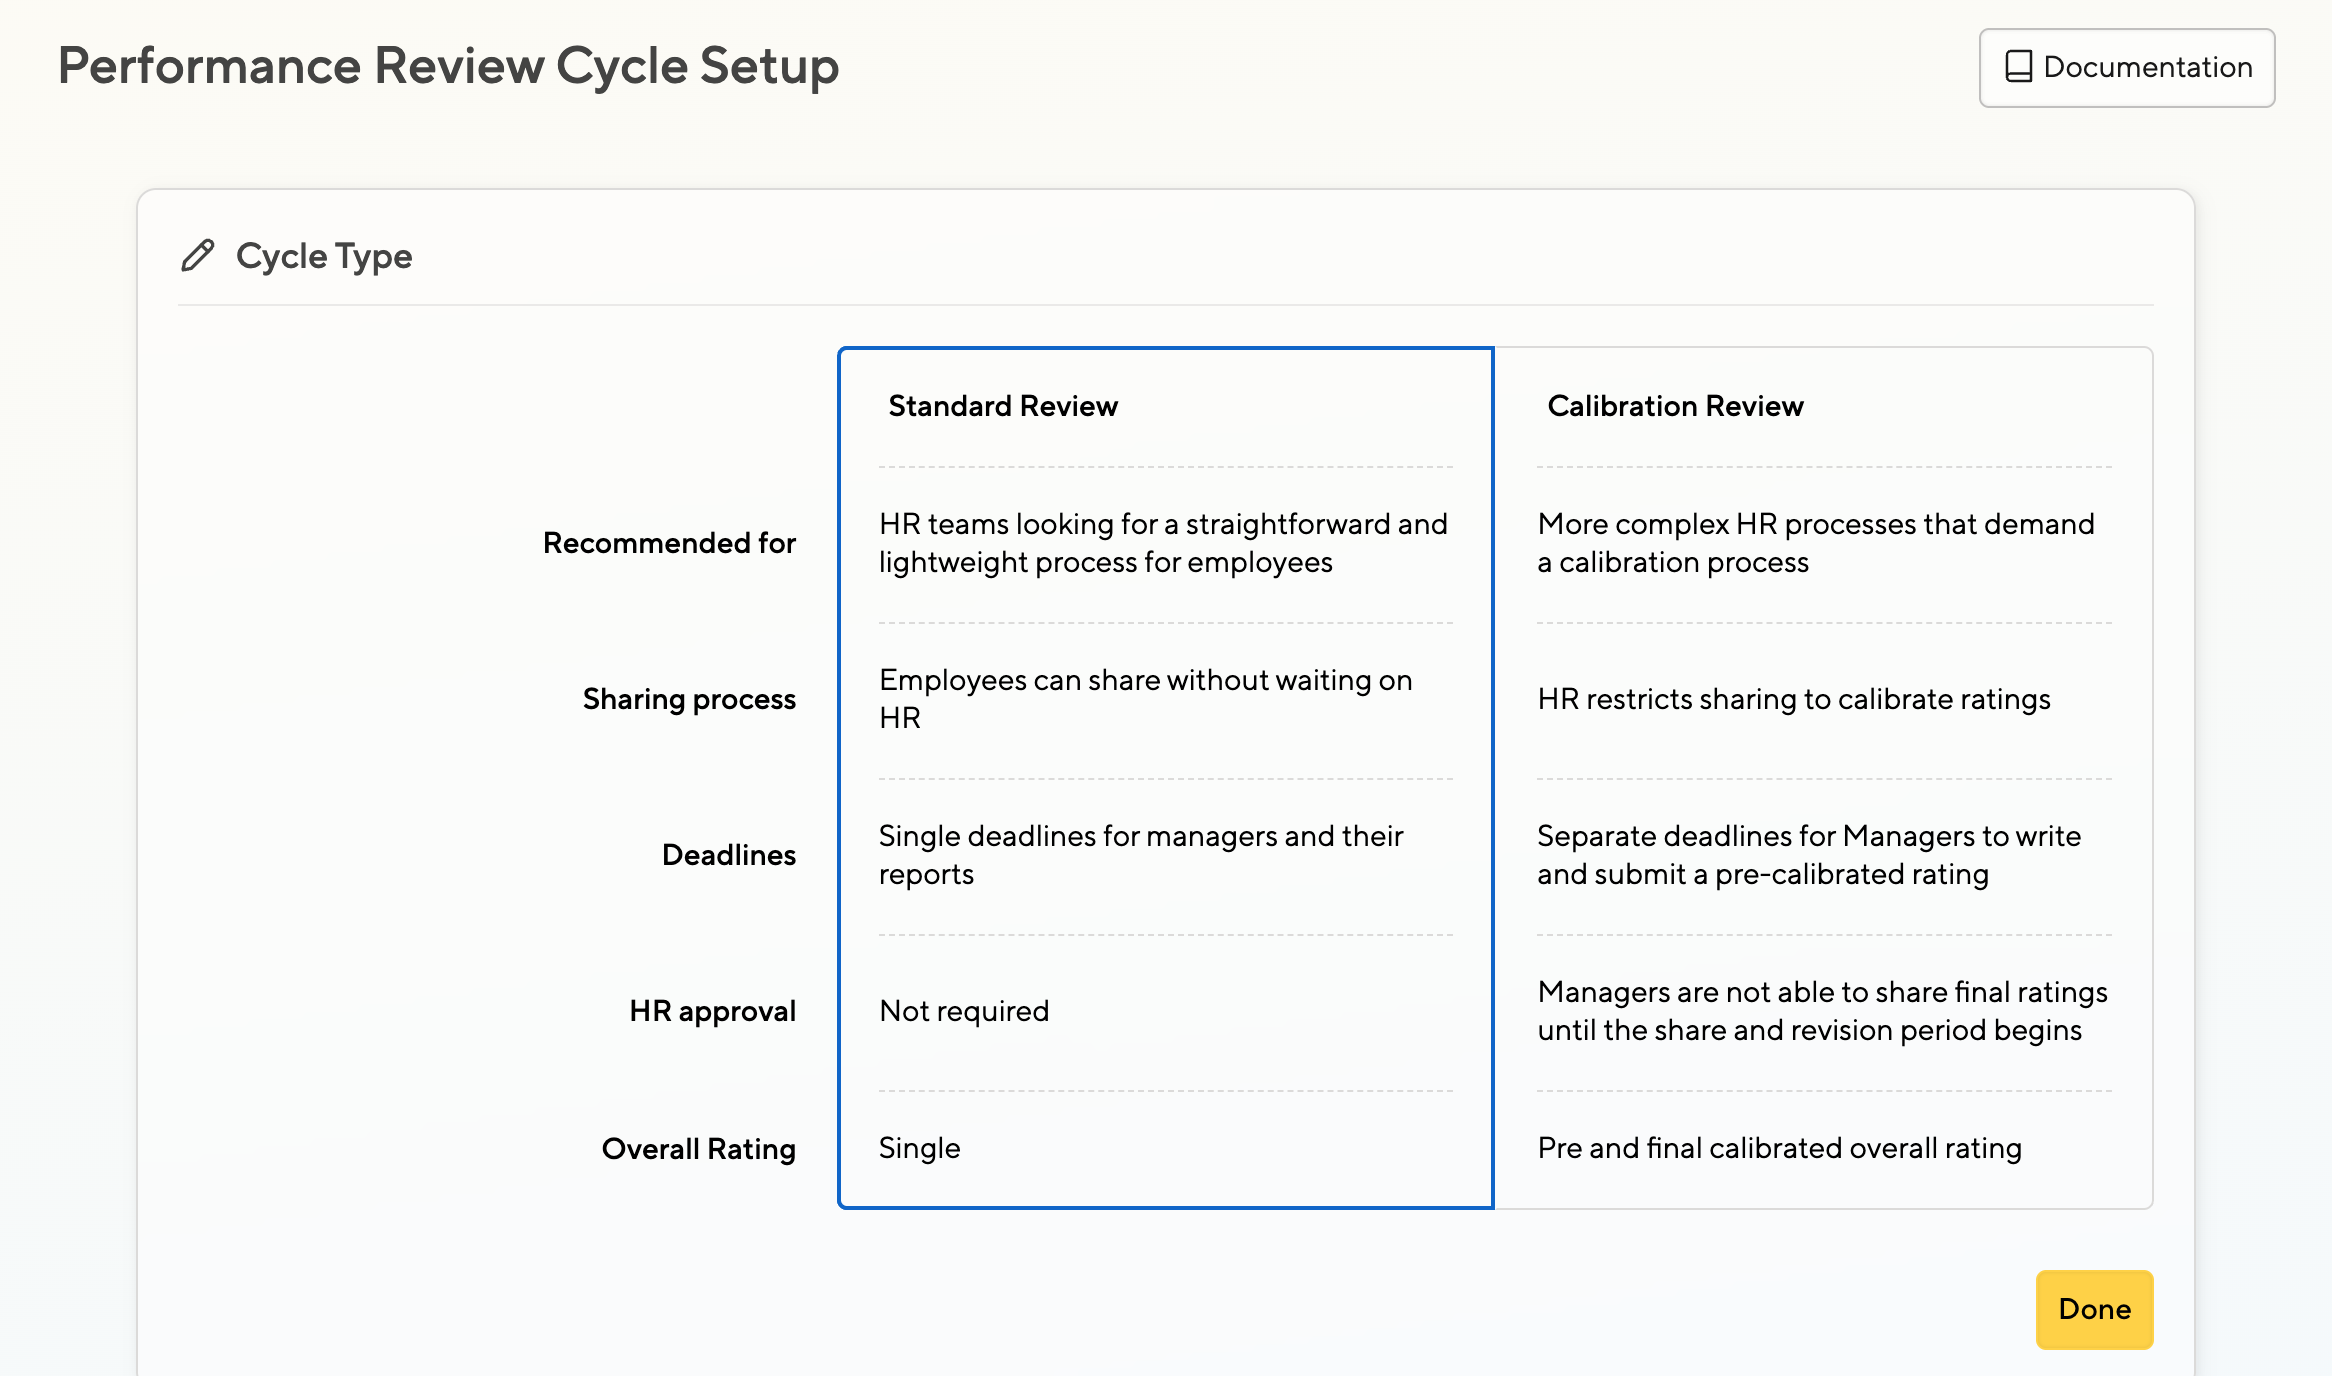Click the Cycle Type section heading
This screenshot has height=1376, width=2332.
point(324,256)
